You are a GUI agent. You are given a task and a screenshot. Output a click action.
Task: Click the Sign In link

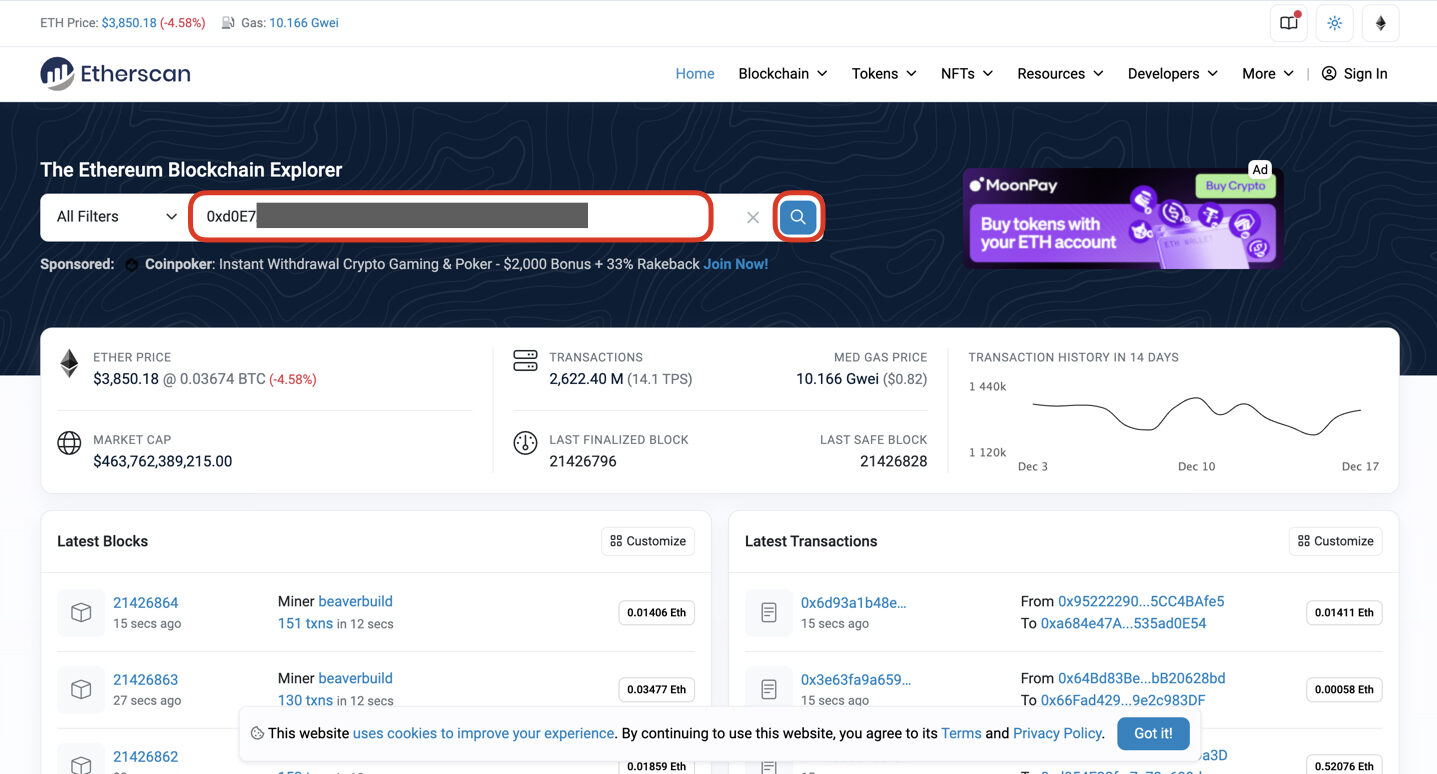(1365, 73)
